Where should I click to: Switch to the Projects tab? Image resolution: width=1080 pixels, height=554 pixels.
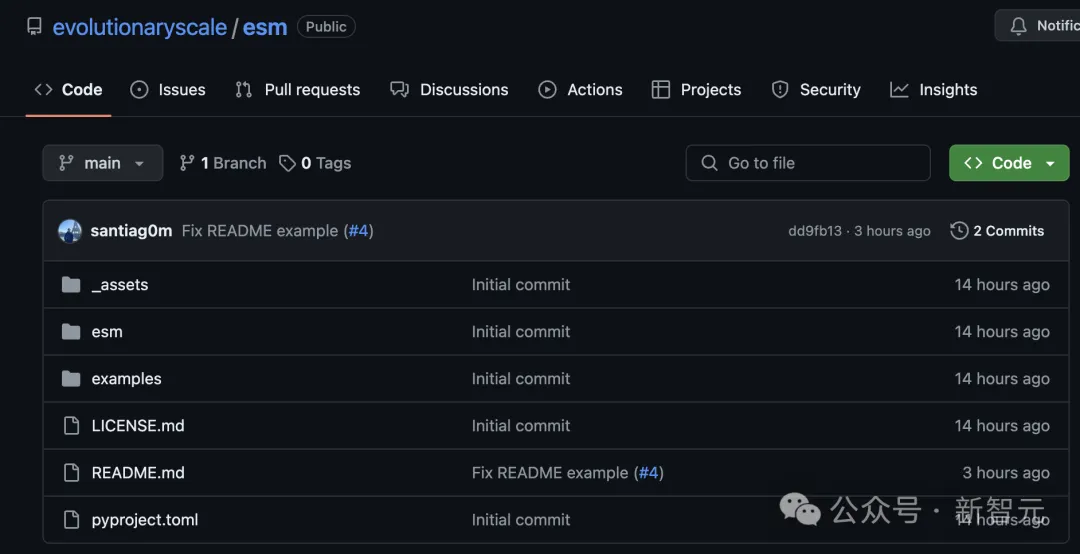696,90
